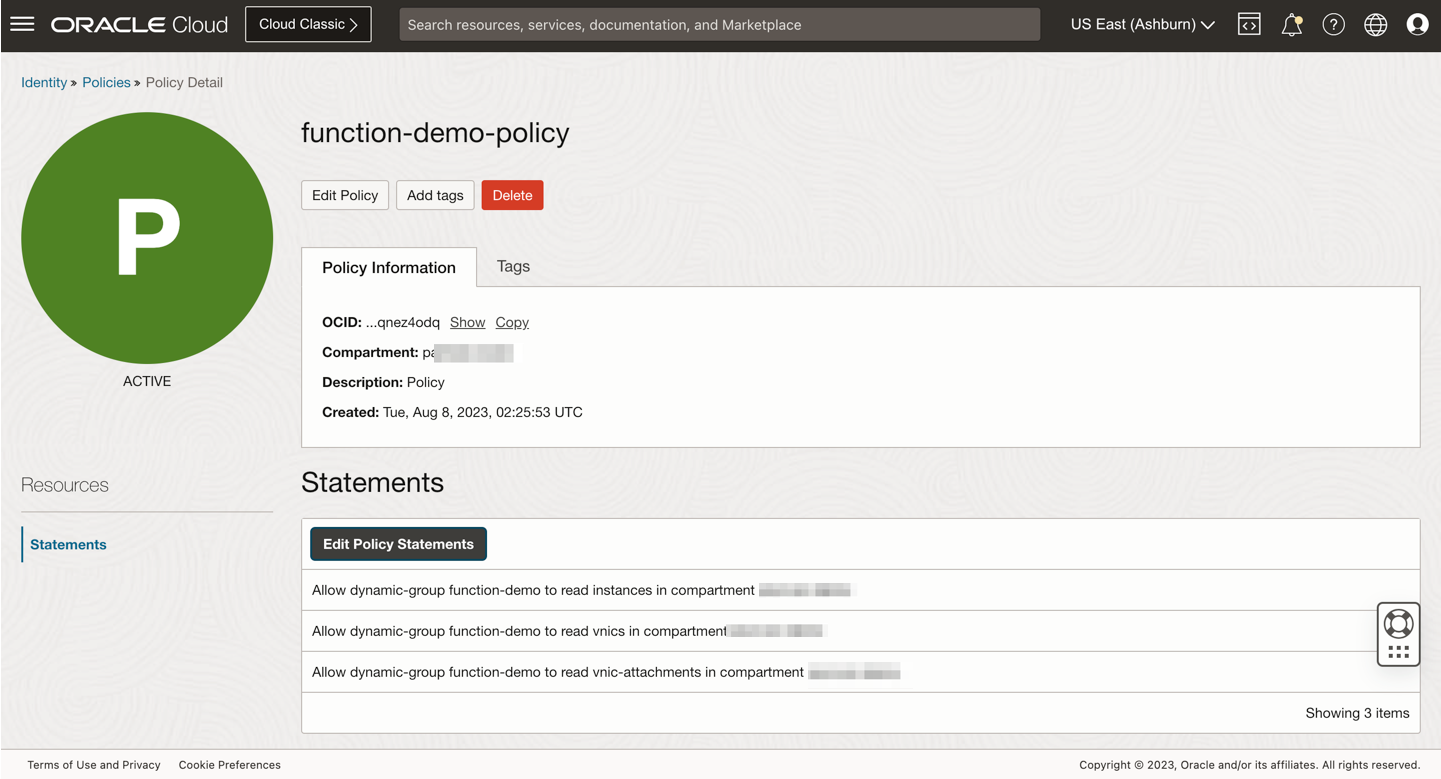Click the green P policy avatar
The width and height of the screenshot is (1441, 779).
pos(147,238)
